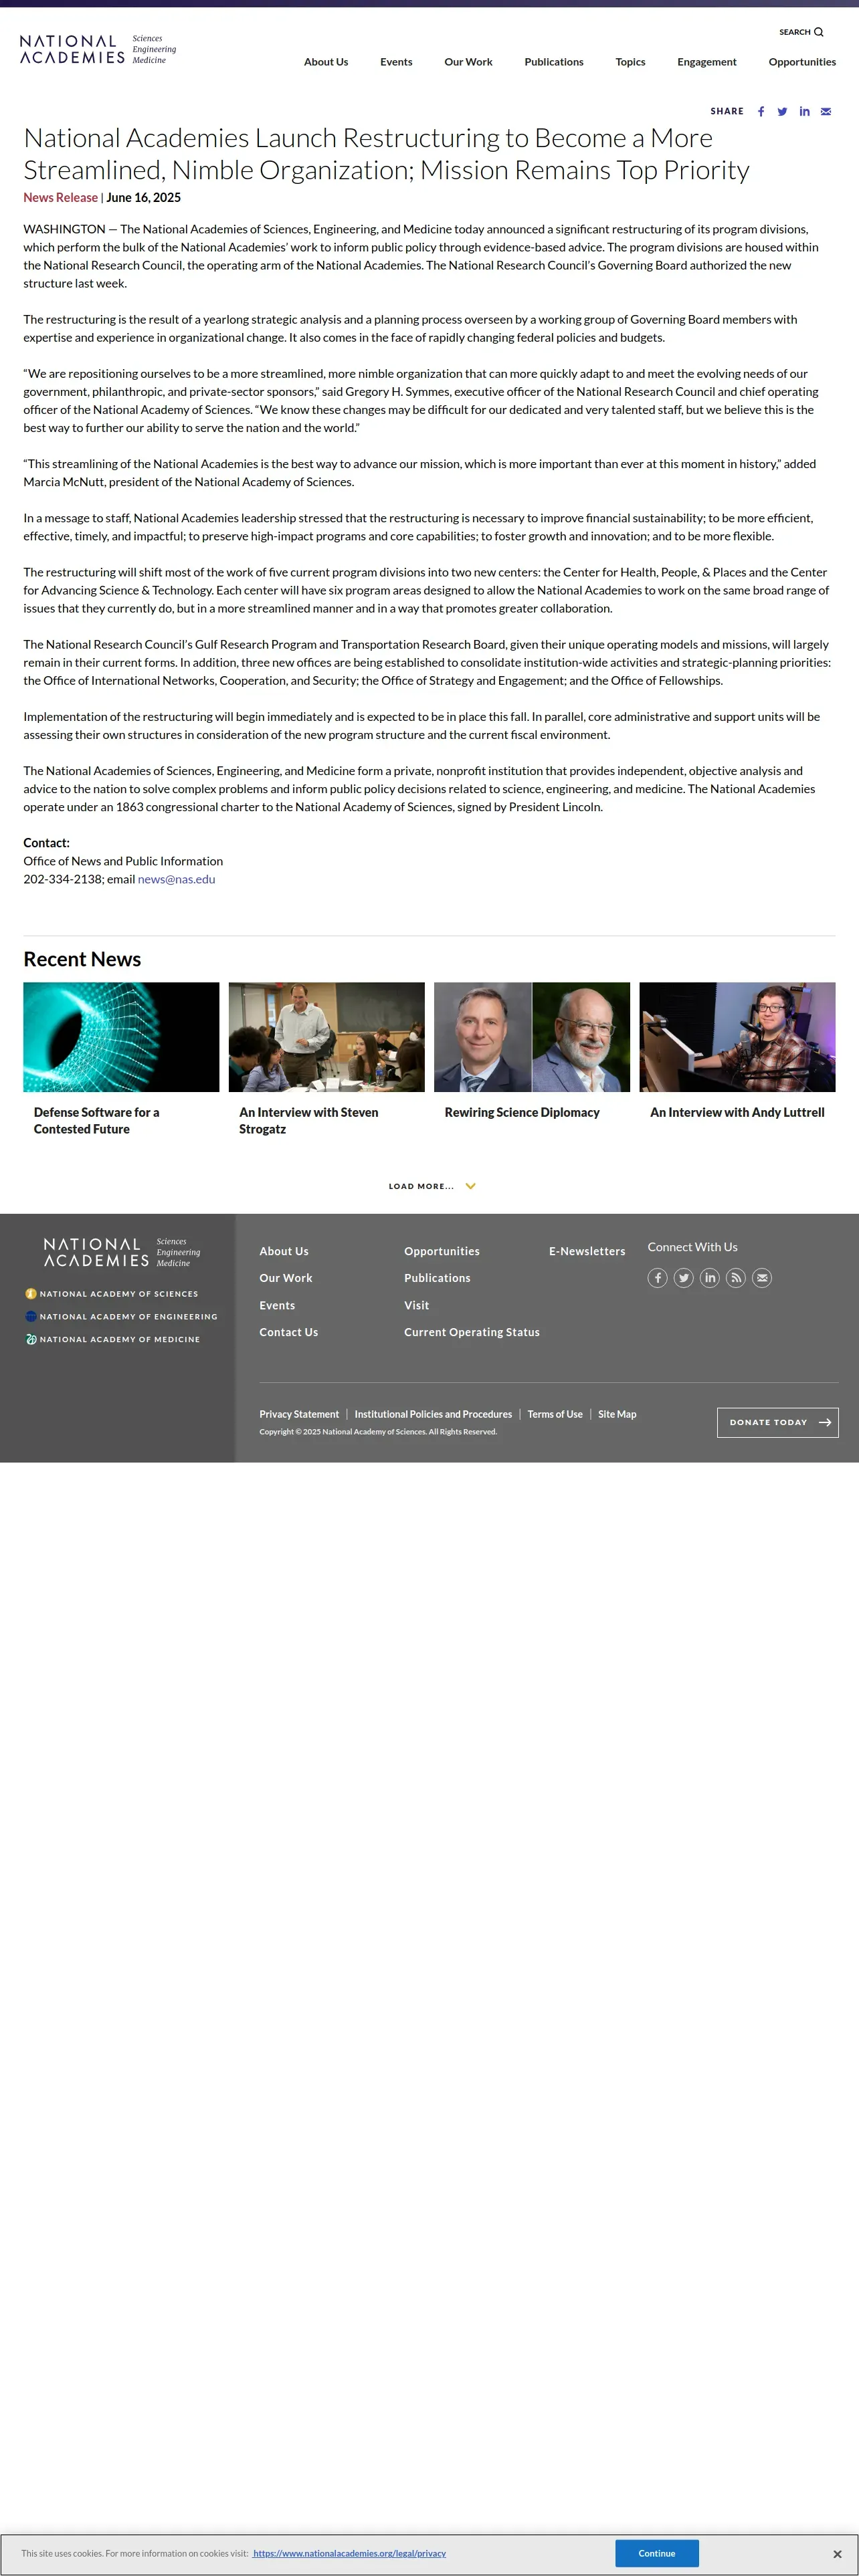Share article on LinkedIn from header

[x=804, y=112]
